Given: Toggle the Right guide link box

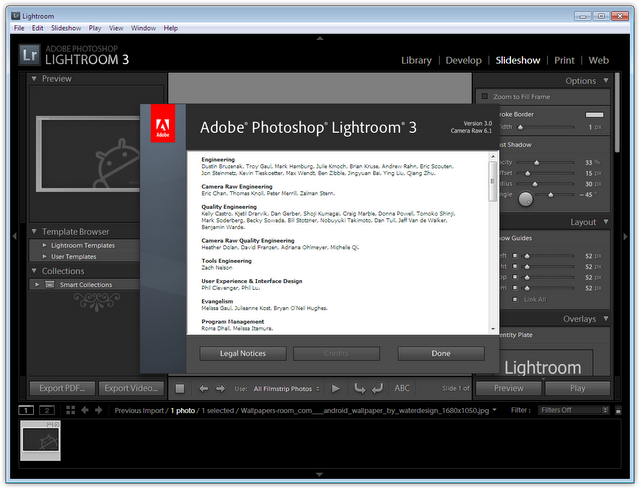Looking at the screenshot, I should click(515, 267).
